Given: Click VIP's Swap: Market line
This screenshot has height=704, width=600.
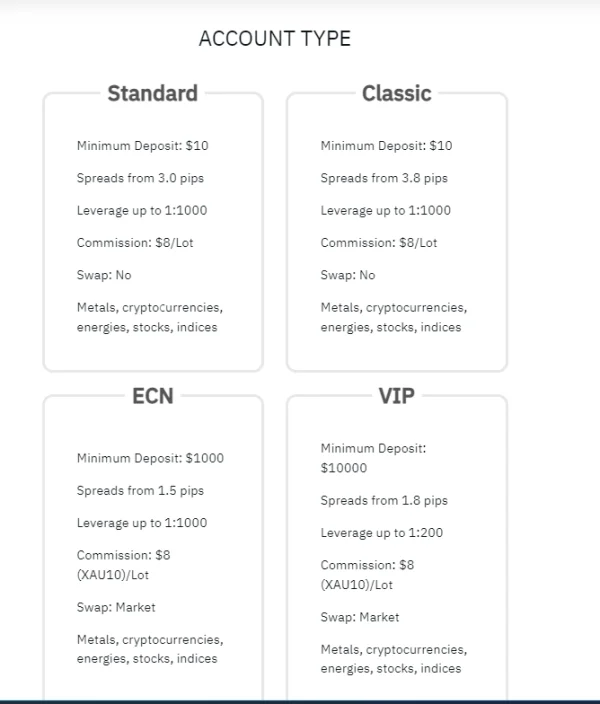Looking at the screenshot, I should tap(360, 617).
